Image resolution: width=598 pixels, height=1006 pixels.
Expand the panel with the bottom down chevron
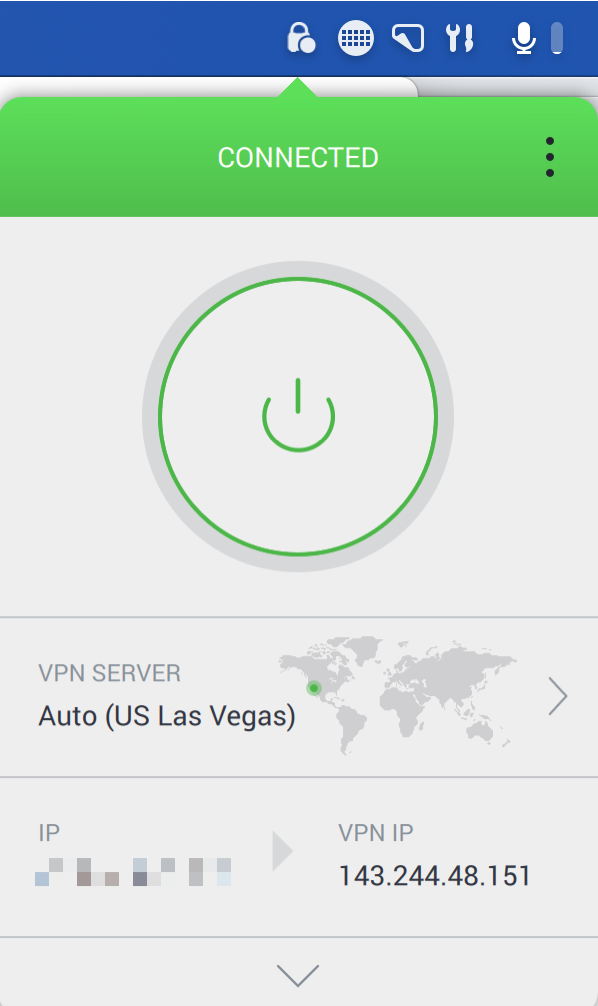pos(298,975)
